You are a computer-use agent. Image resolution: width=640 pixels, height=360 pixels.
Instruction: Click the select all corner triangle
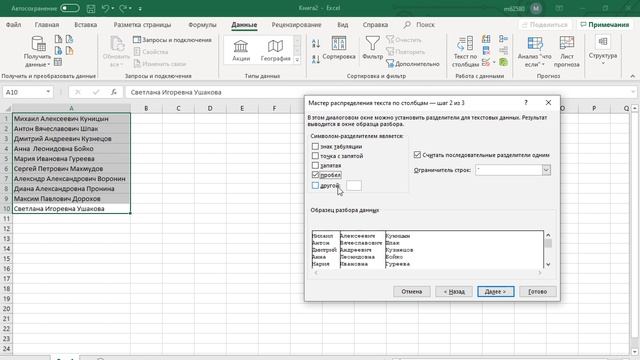[x=7, y=109]
